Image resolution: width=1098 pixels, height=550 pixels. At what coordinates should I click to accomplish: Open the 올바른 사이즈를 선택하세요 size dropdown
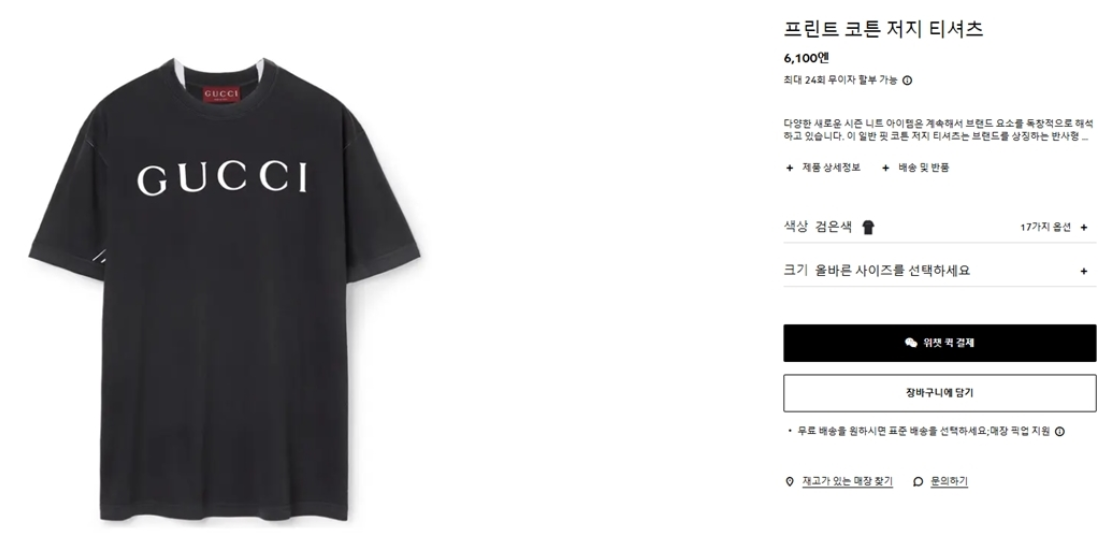[x=939, y=270]
